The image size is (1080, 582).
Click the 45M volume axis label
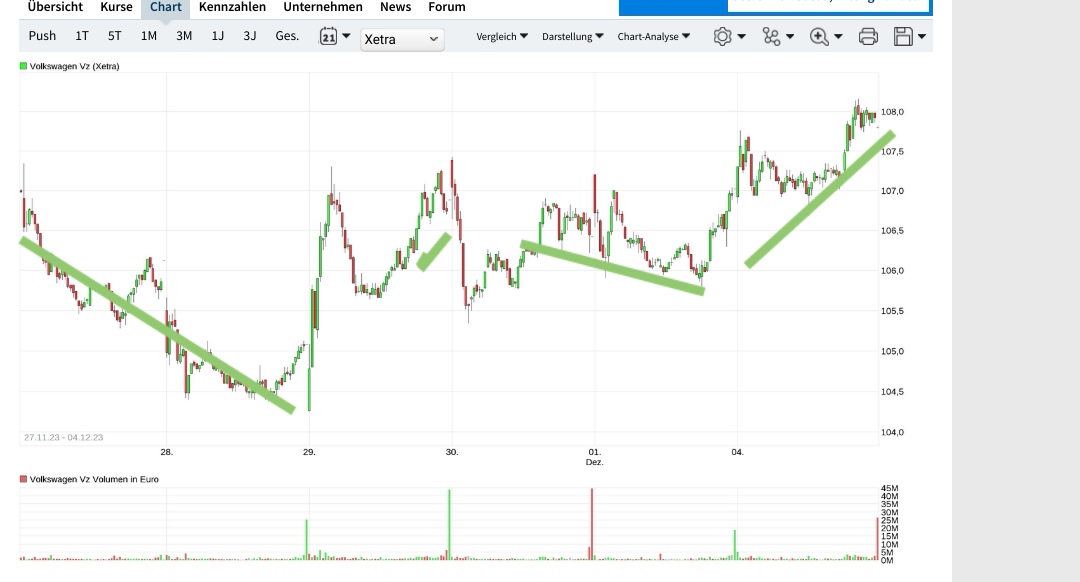tap(889, 488)
